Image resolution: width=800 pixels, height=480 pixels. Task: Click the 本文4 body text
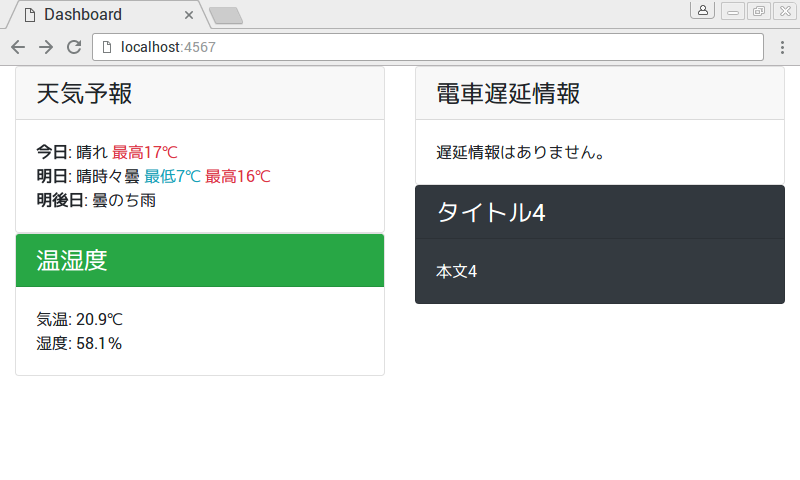click(x=457, y=271)
